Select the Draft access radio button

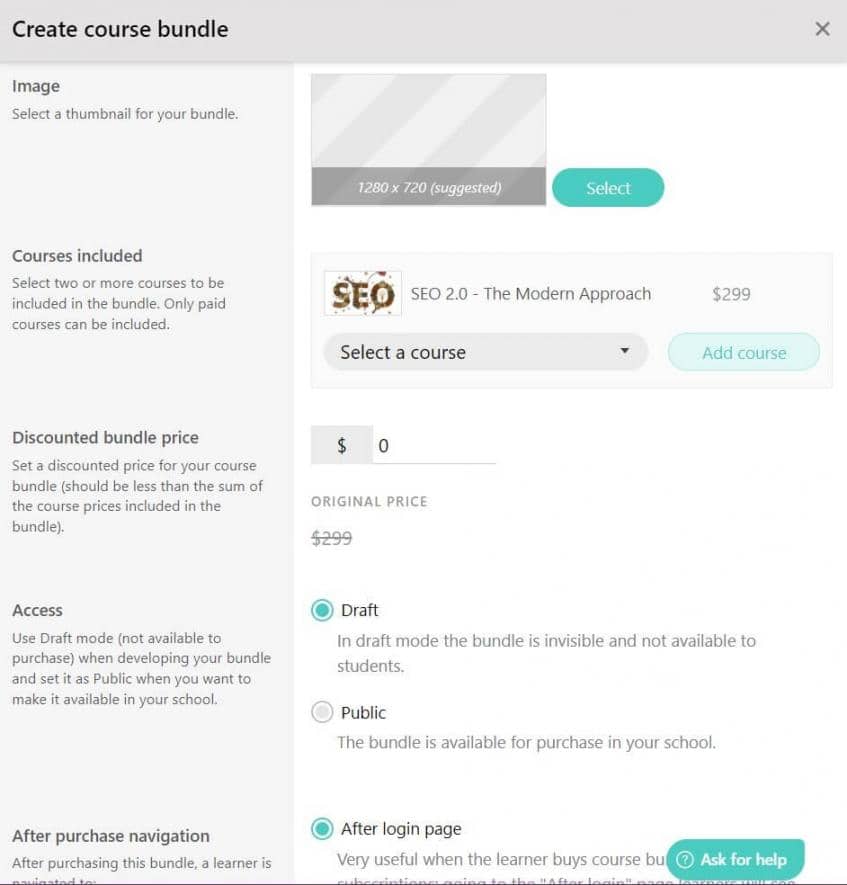click(x=322, y=610)
